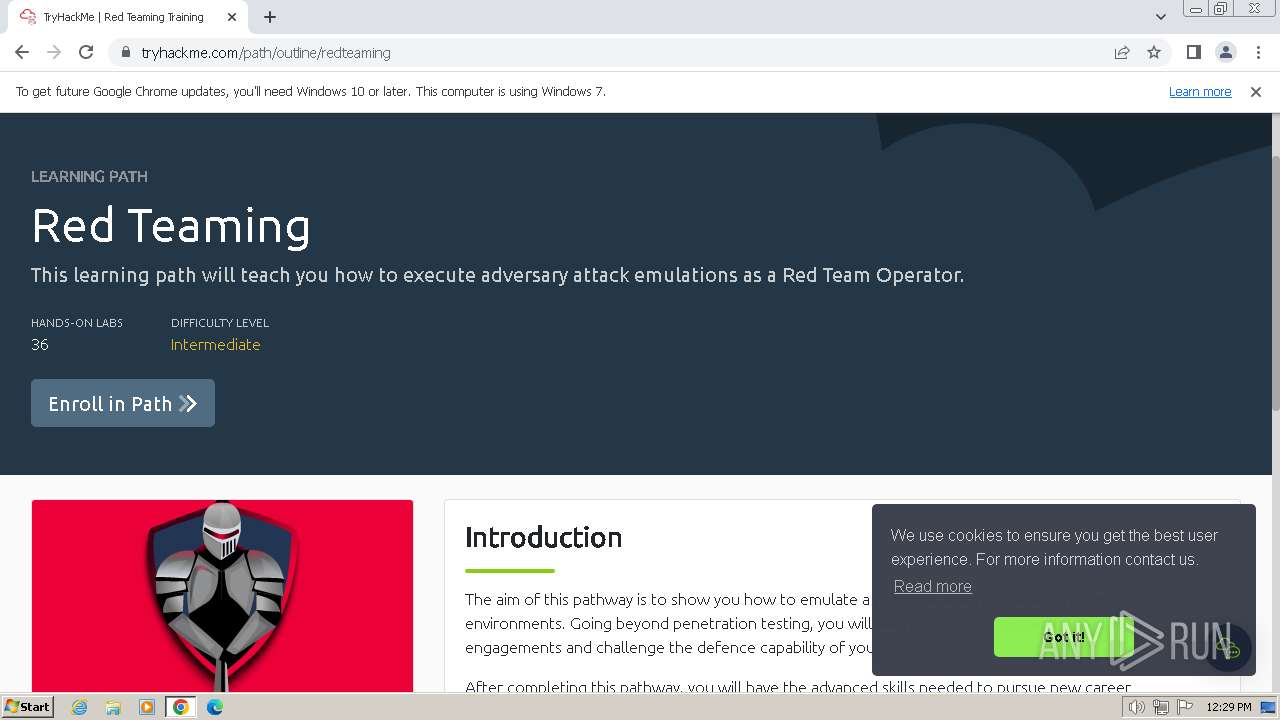The width and height of the screenshot is (1280, 720).
Task: Switch to Chrome in the taskbar
Action: click(x=181, y=707)
